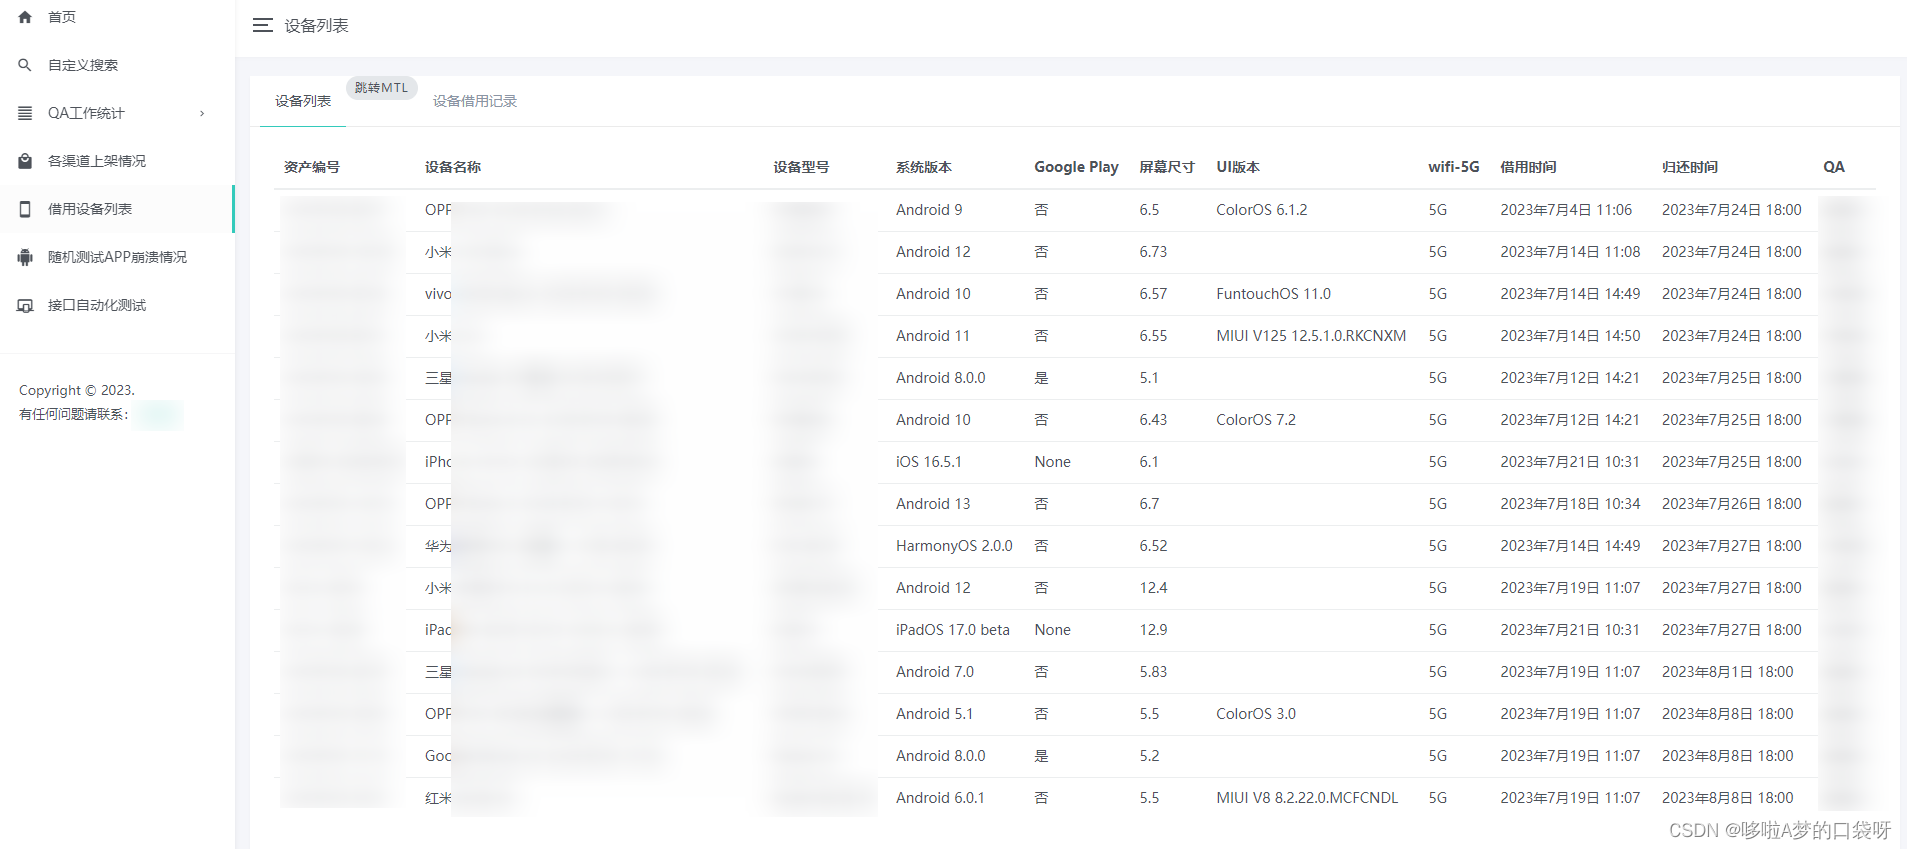This screenshot has width=1907, height=849.
Task: Click the 12.4 screen size cell
Action: pyautogui.click(x=1153, y=588)
